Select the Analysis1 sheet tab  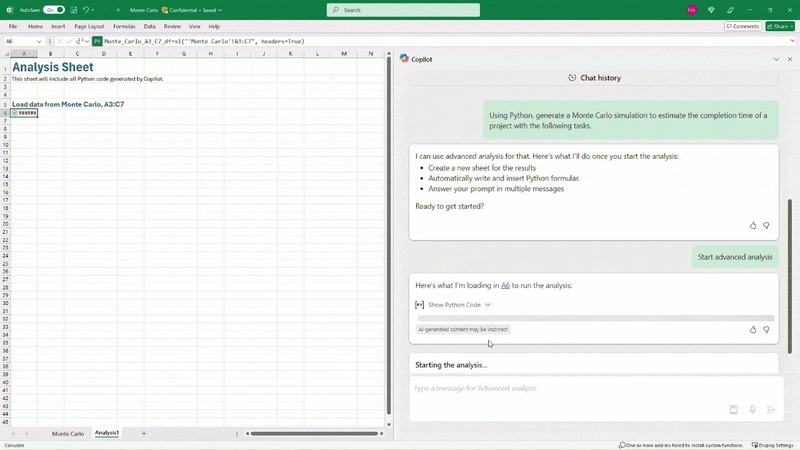[x=107, y=433]
